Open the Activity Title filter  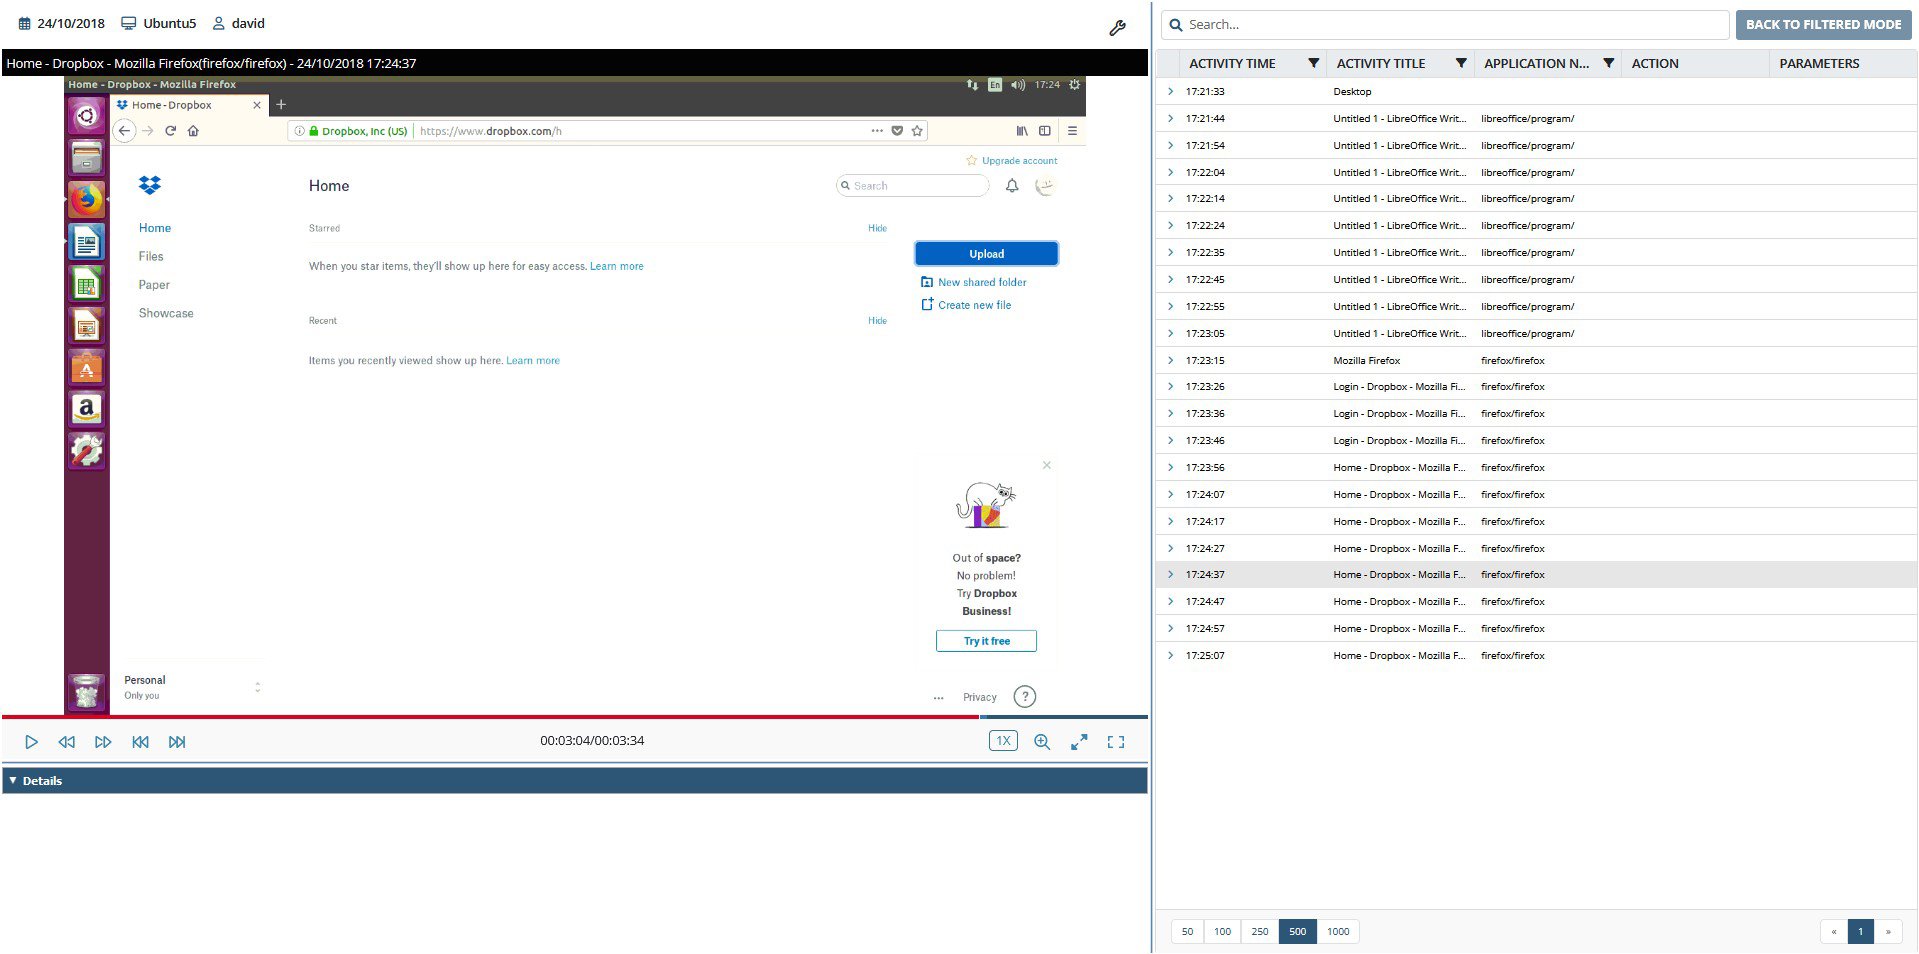tap(1461, 63)
